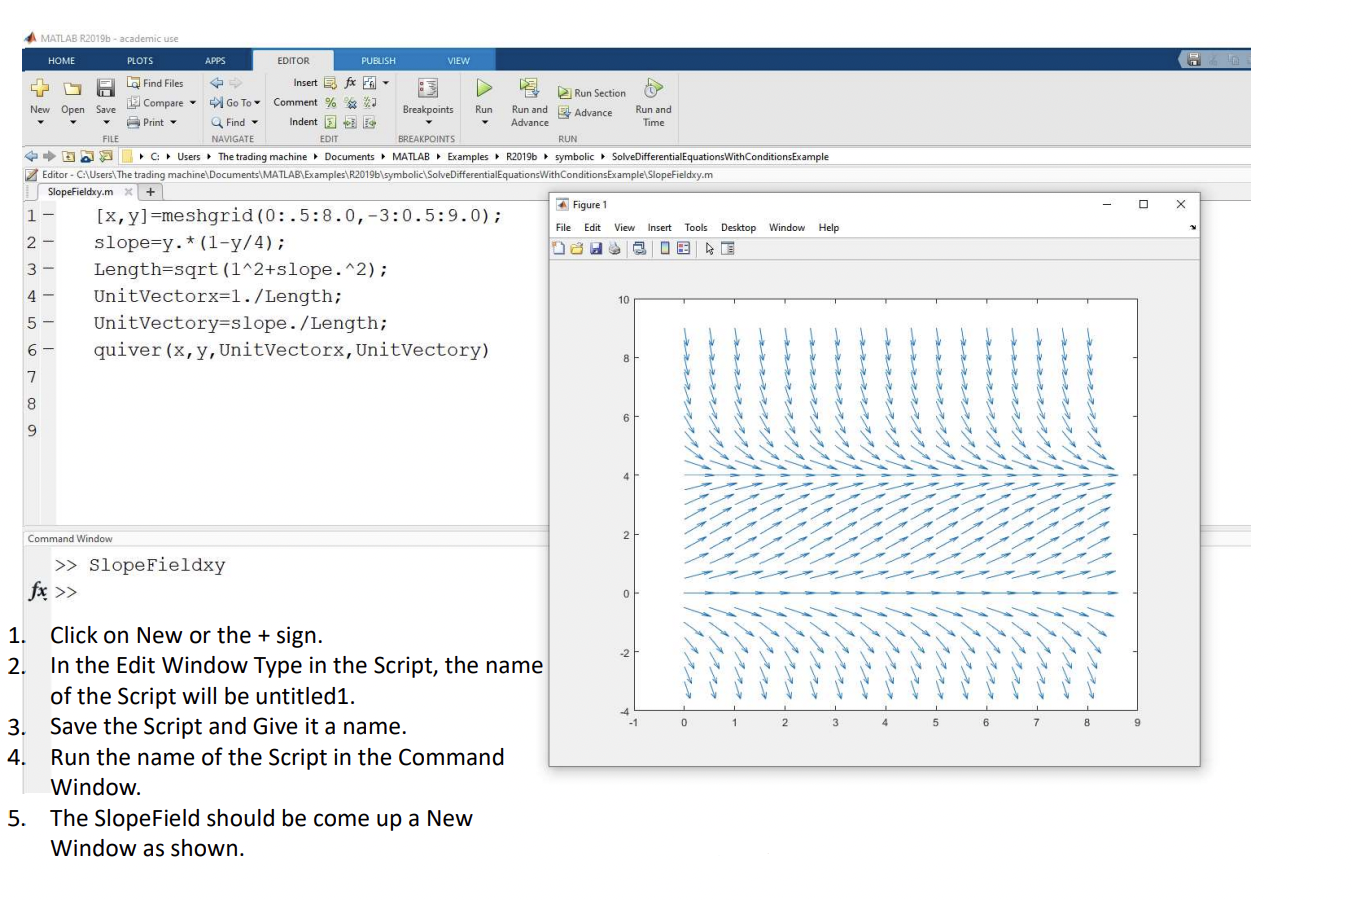
Task: Select the Edit Plot arrow tool in Figure 1
Action: pos(709,249)
